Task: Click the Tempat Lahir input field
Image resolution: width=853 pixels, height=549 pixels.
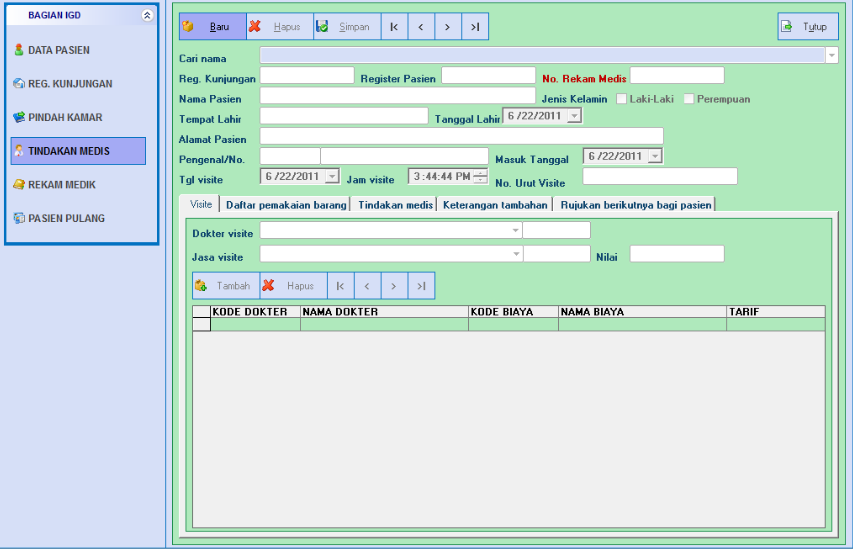Action: pos(344,115)
